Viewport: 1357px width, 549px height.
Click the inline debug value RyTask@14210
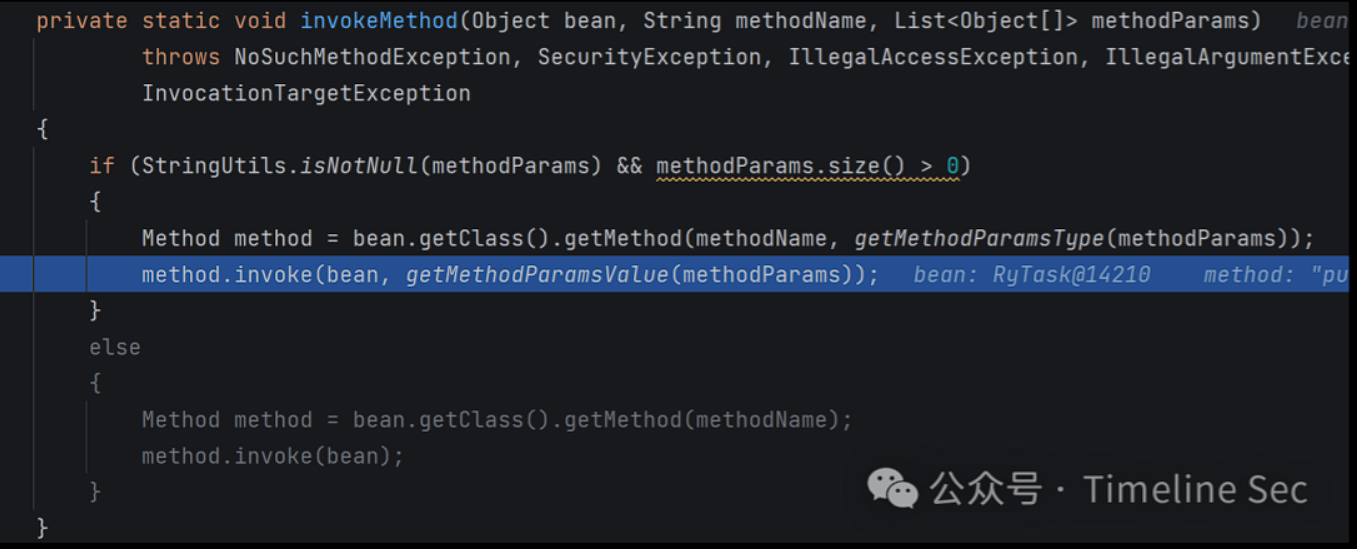[x=1071, y=275]
